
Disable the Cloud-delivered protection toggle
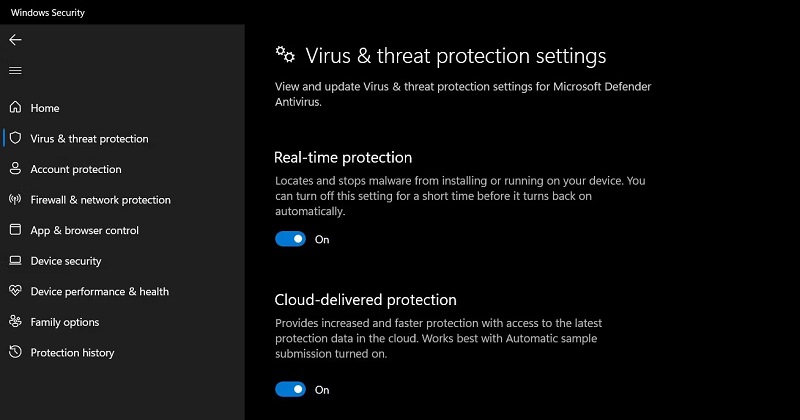291,389
